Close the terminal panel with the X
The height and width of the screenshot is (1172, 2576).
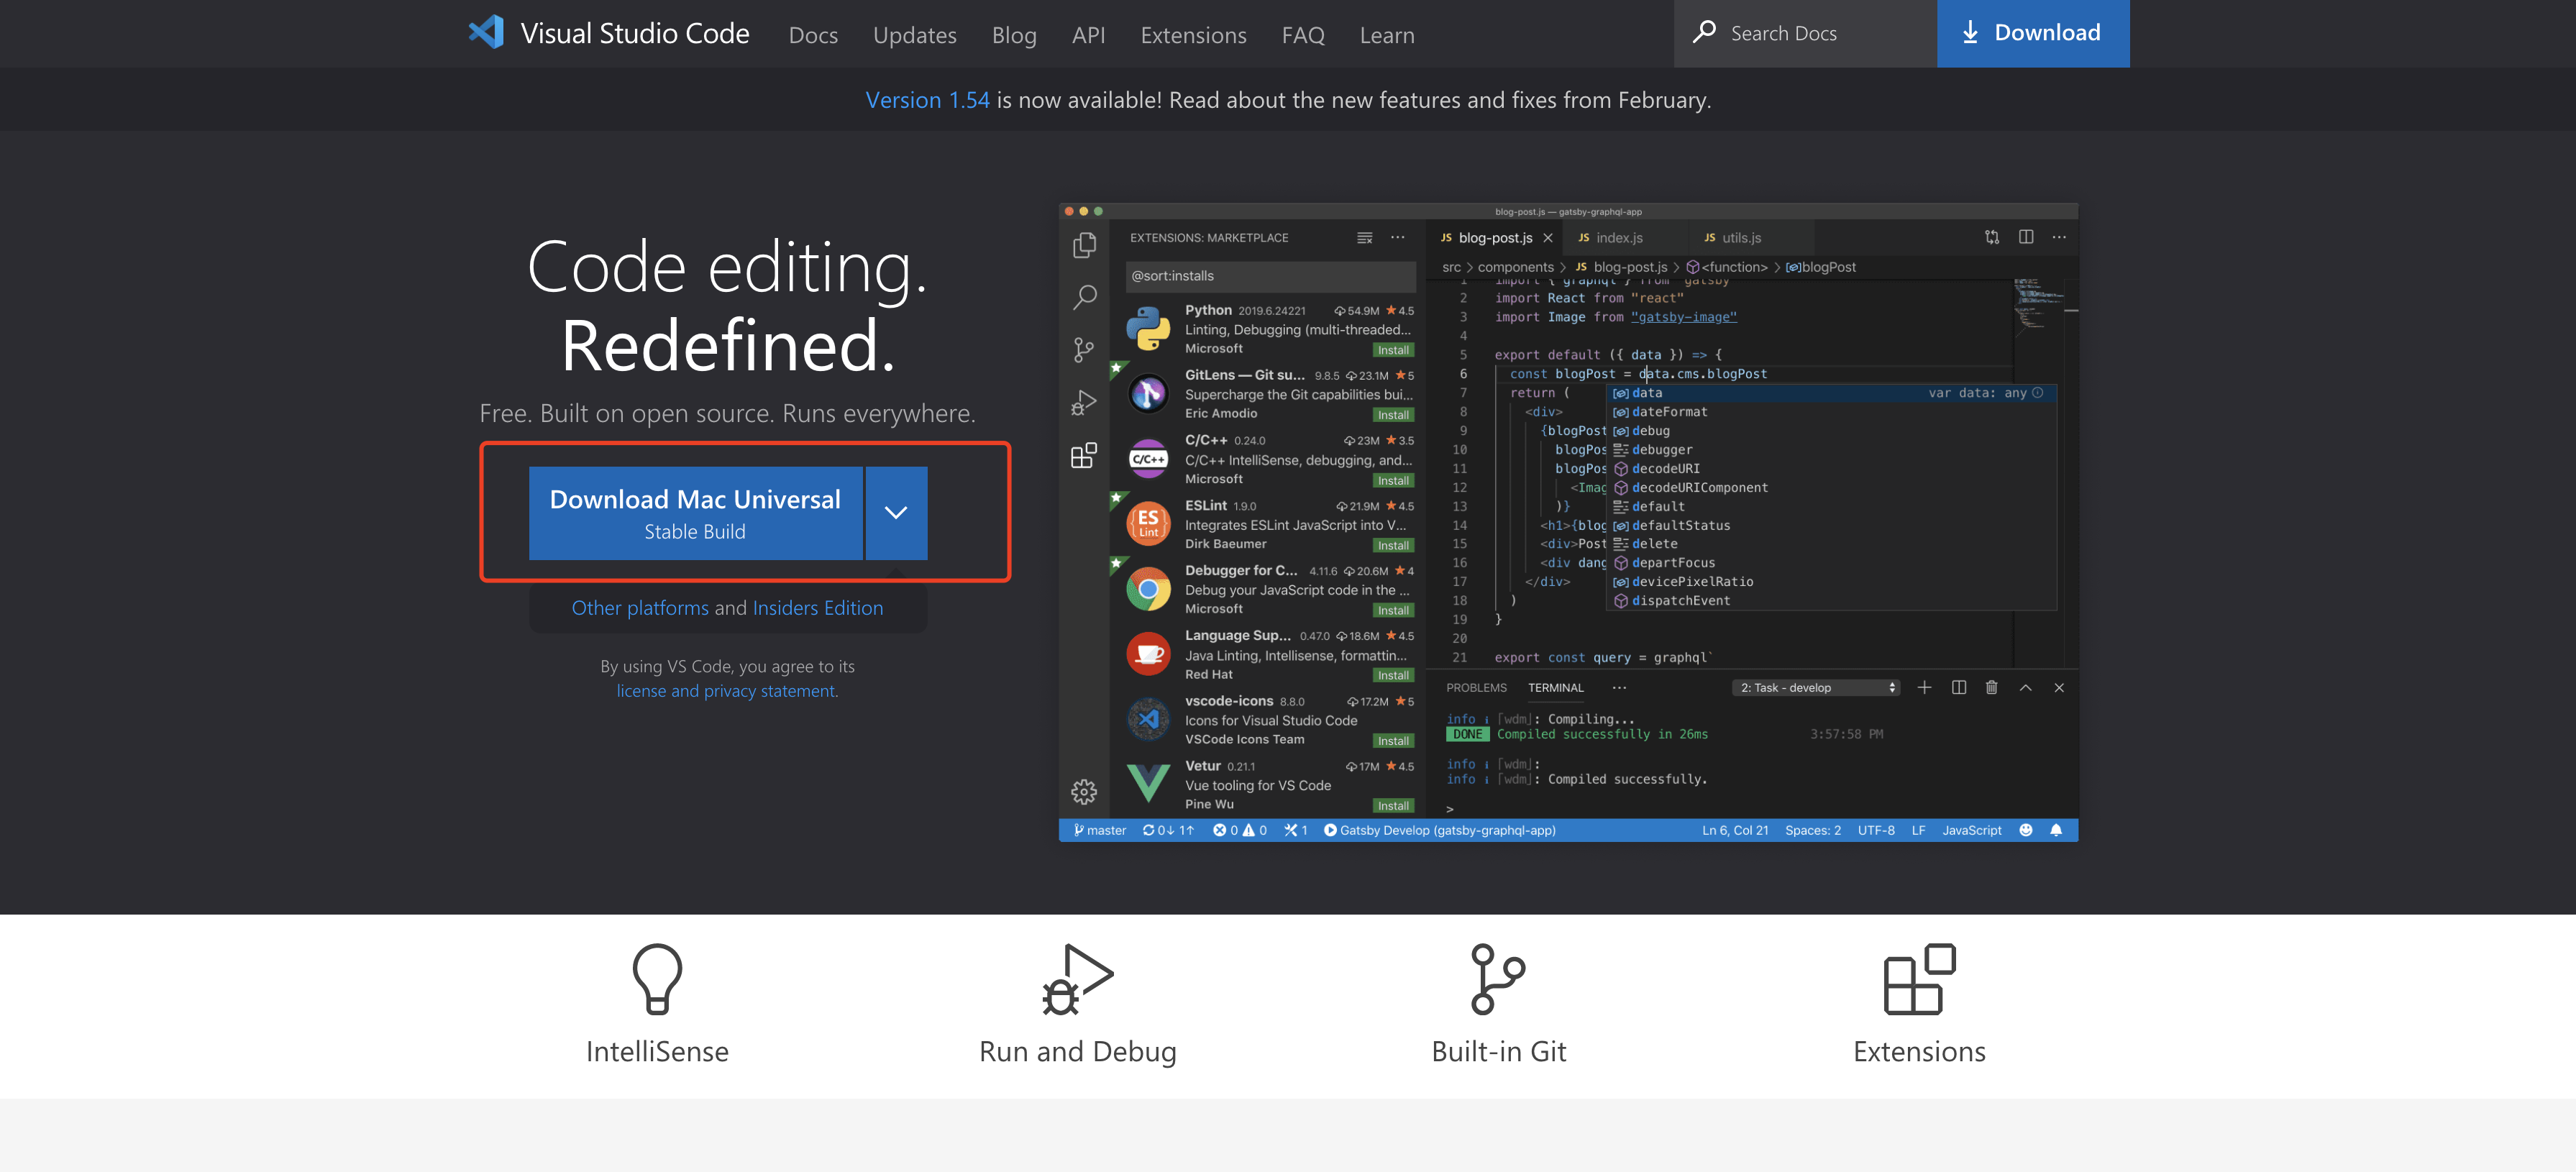click(x=2059, y=687)
